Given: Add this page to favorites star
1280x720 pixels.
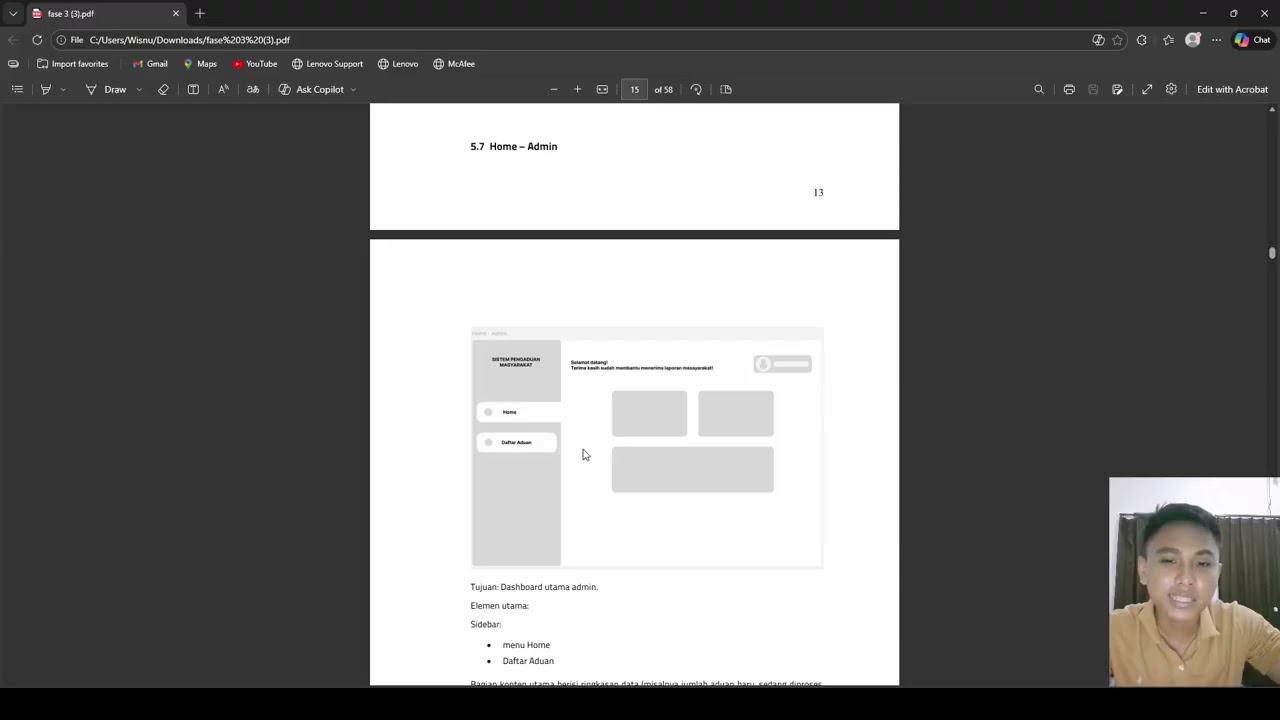Looking at the screenshot, I should coord(1117,40).
